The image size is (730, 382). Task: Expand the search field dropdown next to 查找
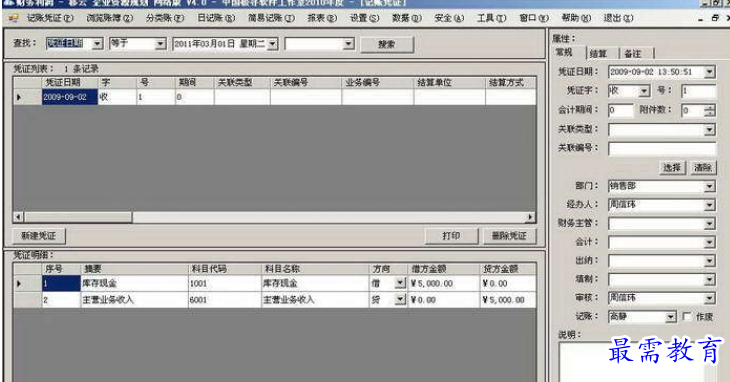(97, 44)
